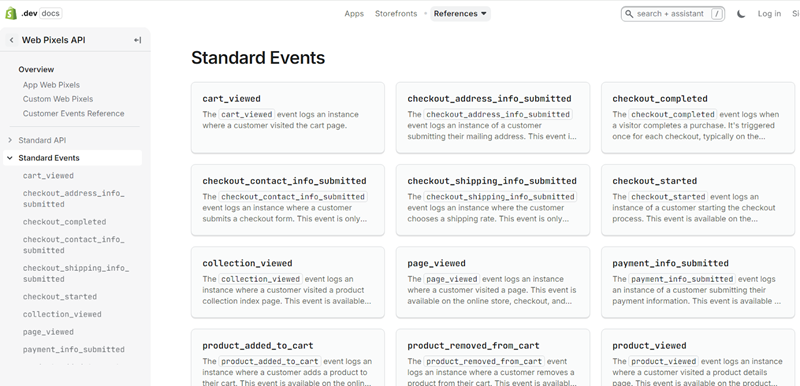Open App Web Pixels sidebar link
This screenshot has height=386, width=800.
pyautogui.click(x=51, y=85)
